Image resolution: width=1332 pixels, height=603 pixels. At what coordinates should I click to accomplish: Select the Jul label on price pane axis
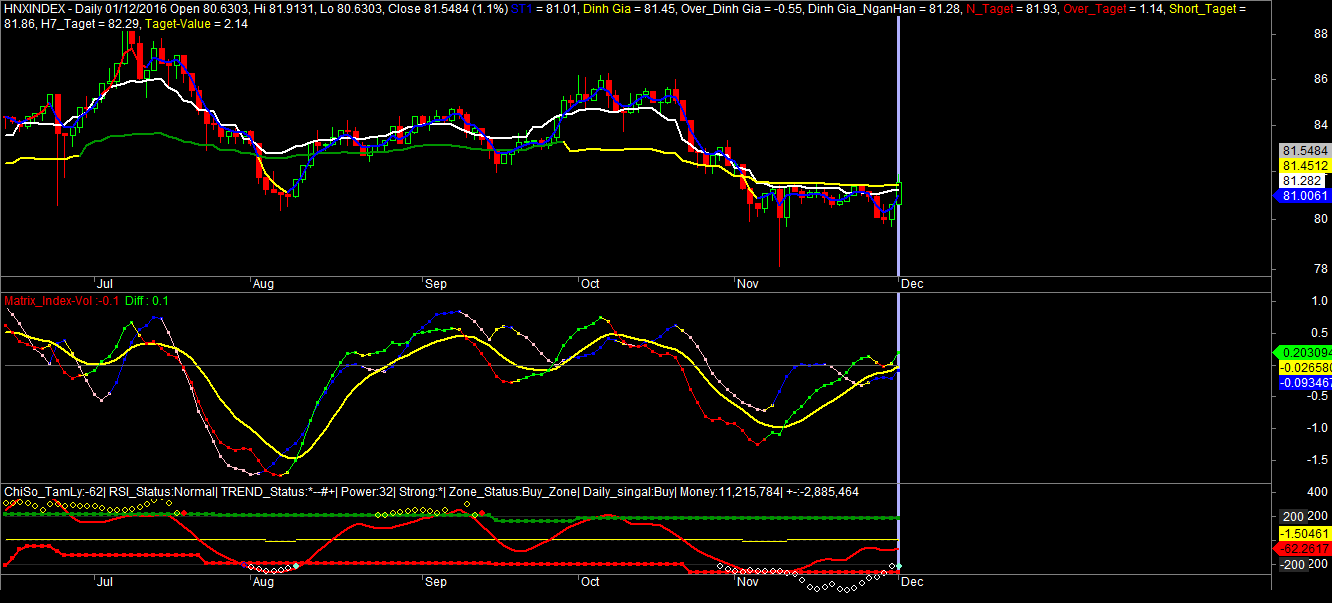click(104, 284)
